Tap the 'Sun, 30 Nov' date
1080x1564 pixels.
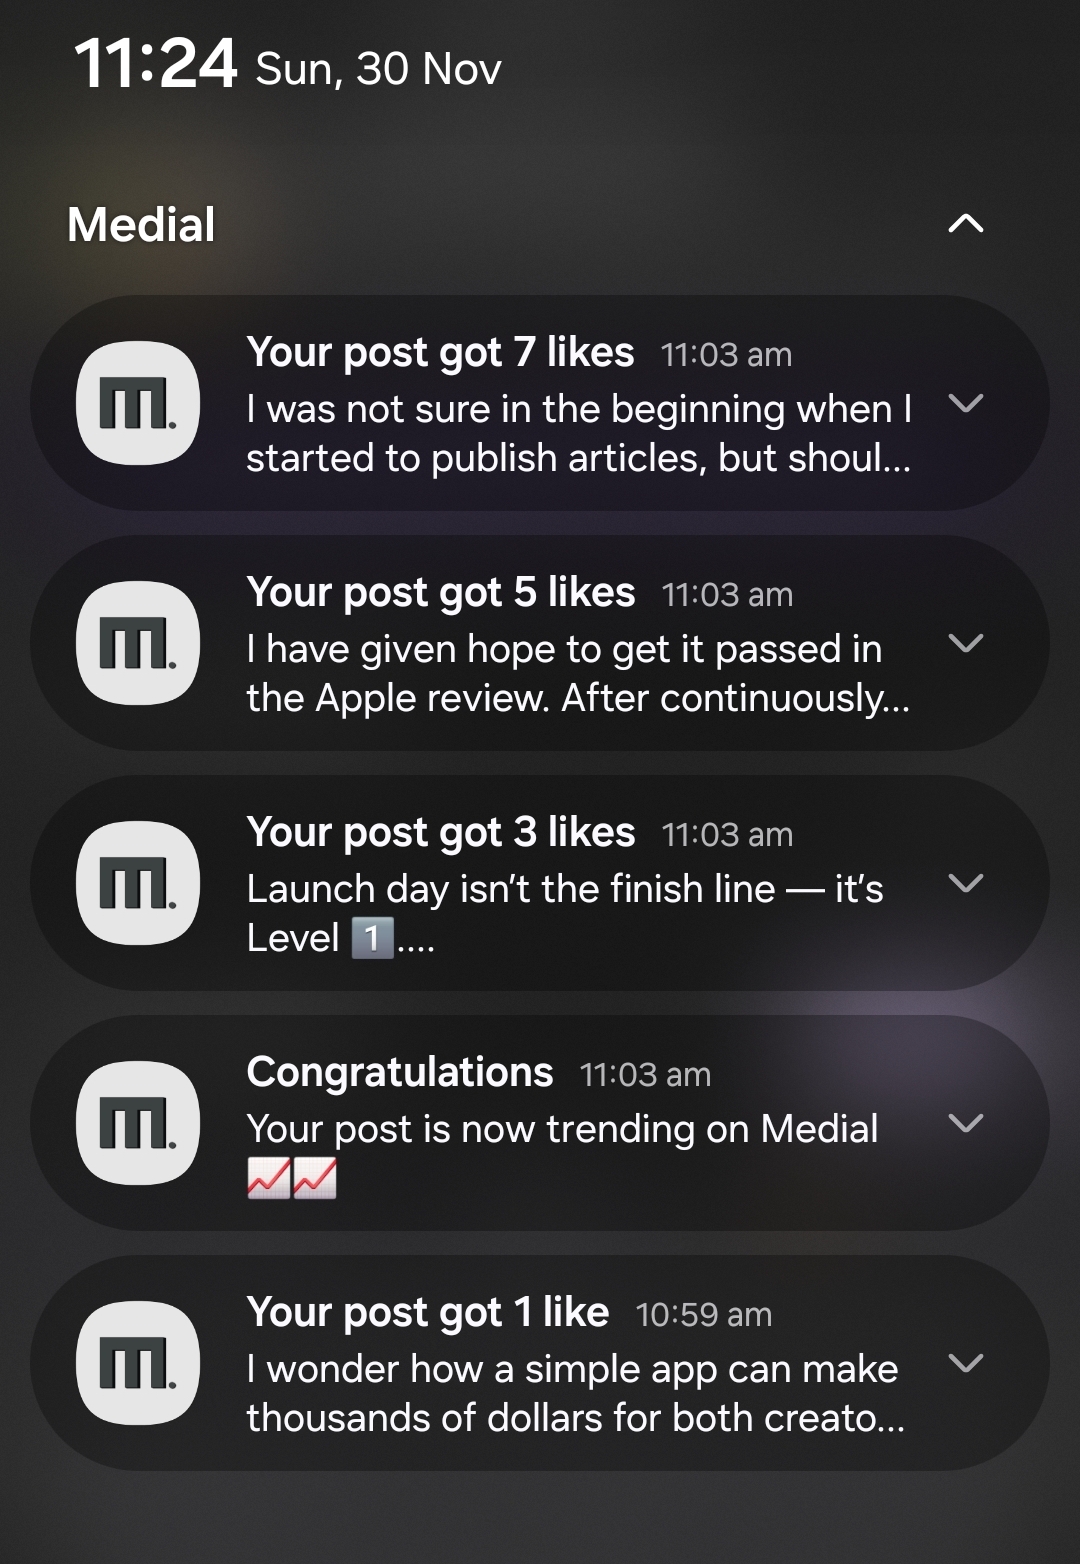click(x=378, y=69)
